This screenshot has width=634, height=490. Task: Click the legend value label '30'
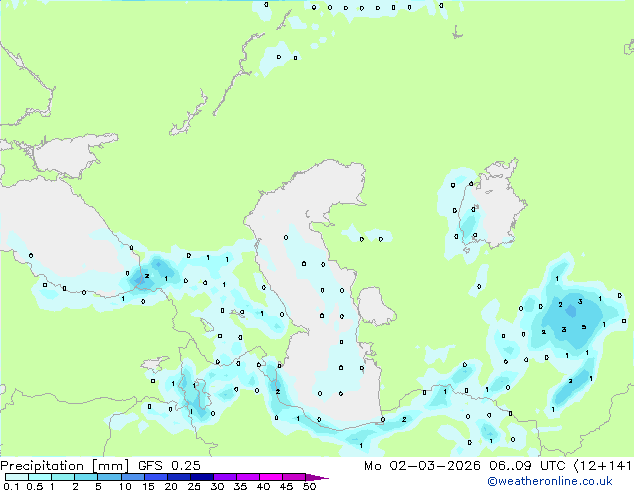(217, 486)
